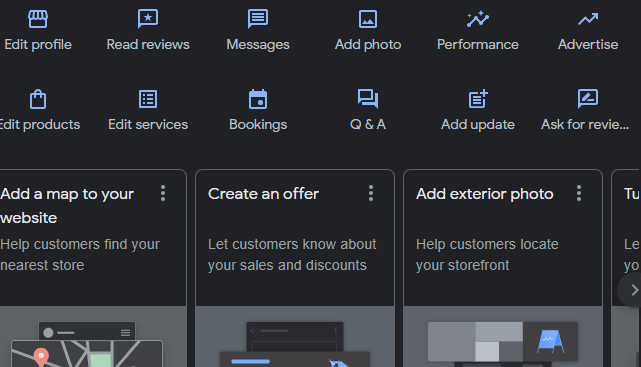Click the "Add update" label
This screenshot has width=641, height=367.
pos(478,125)
